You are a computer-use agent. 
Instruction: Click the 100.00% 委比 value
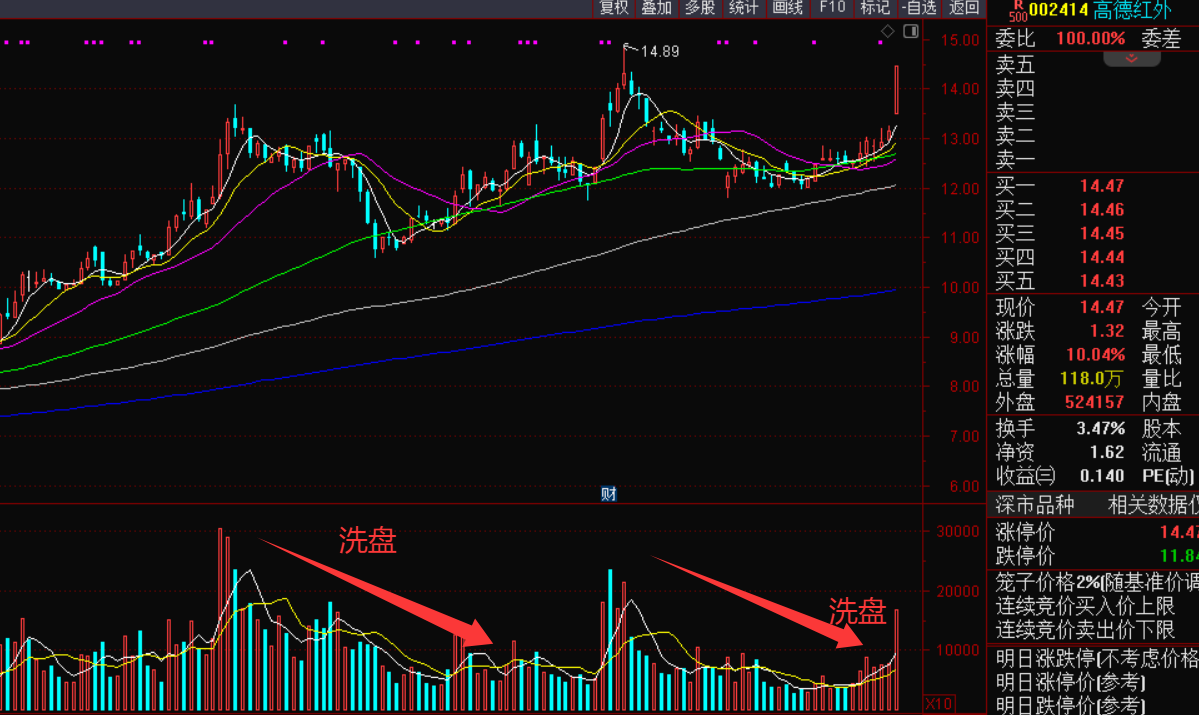(1090, 38)
